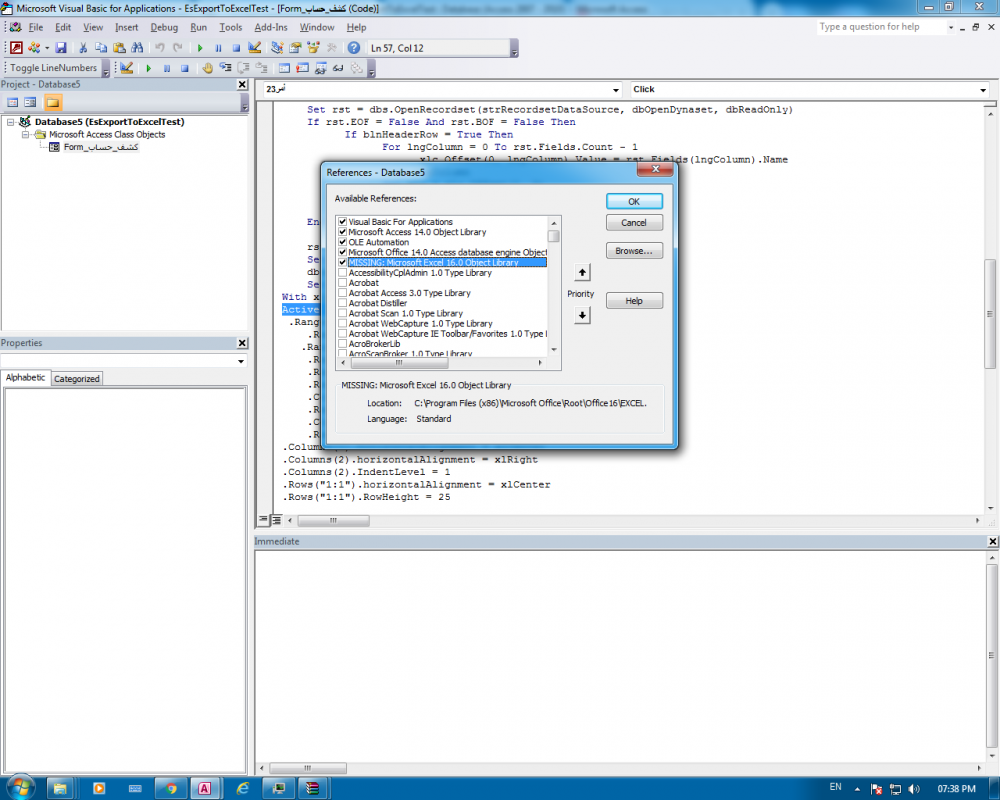Open the File menu
The width and height of the screenshot is (1000, 800).
36,27
